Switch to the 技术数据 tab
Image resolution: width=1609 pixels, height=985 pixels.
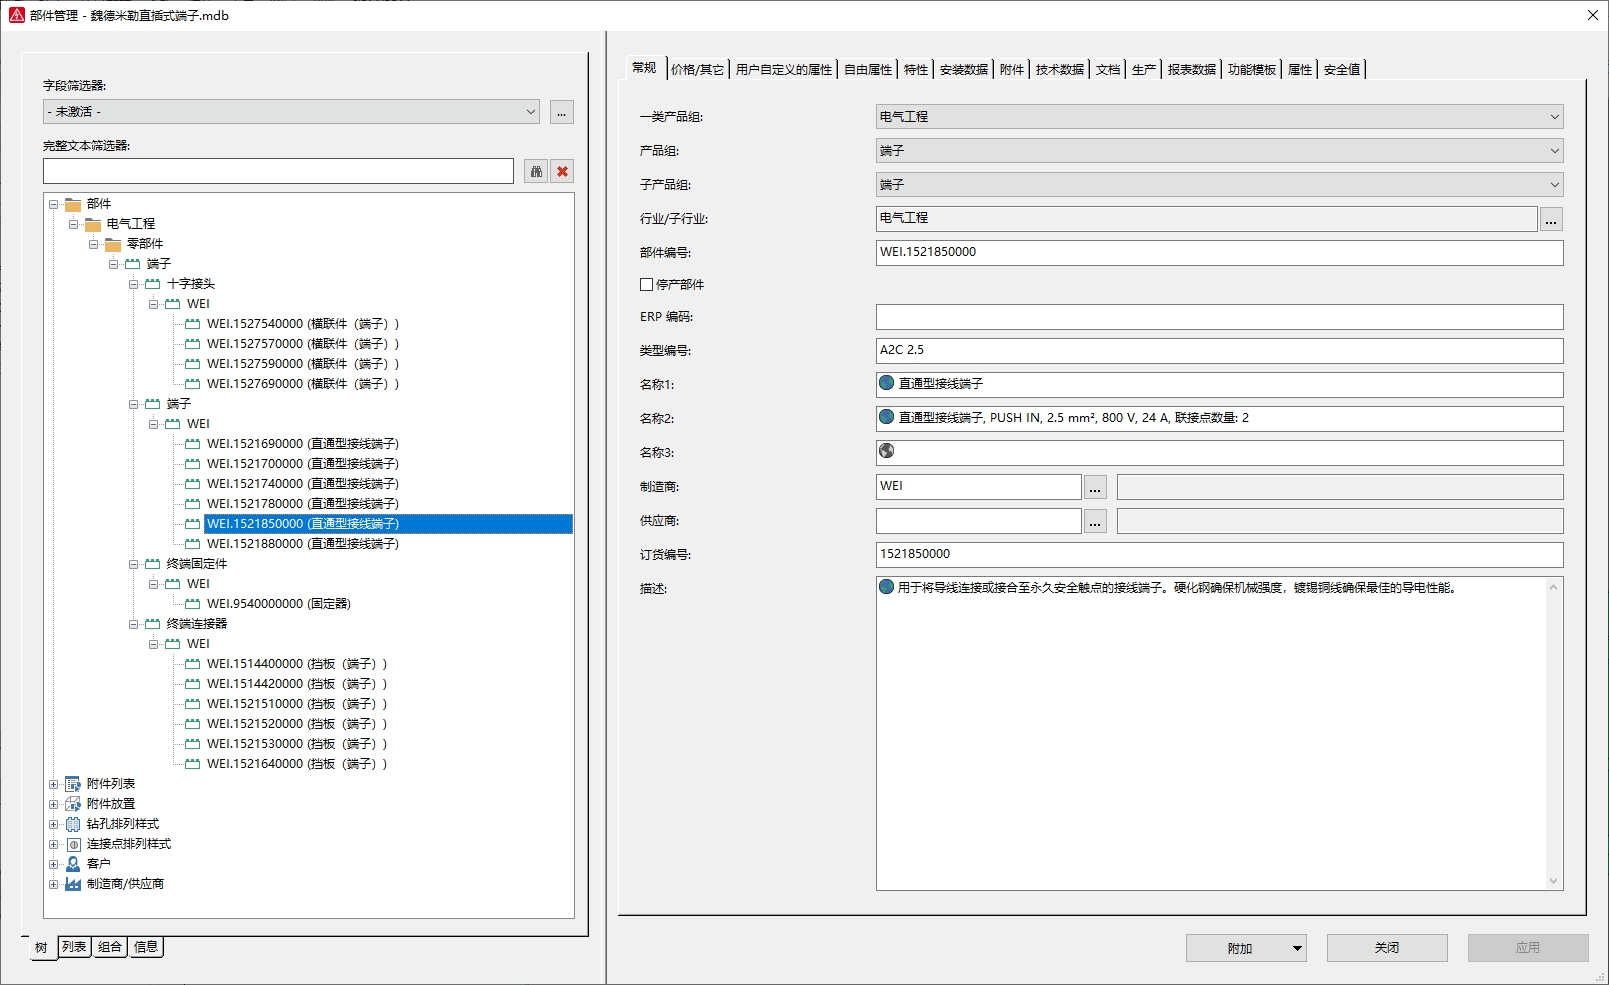pos(1060,69)
